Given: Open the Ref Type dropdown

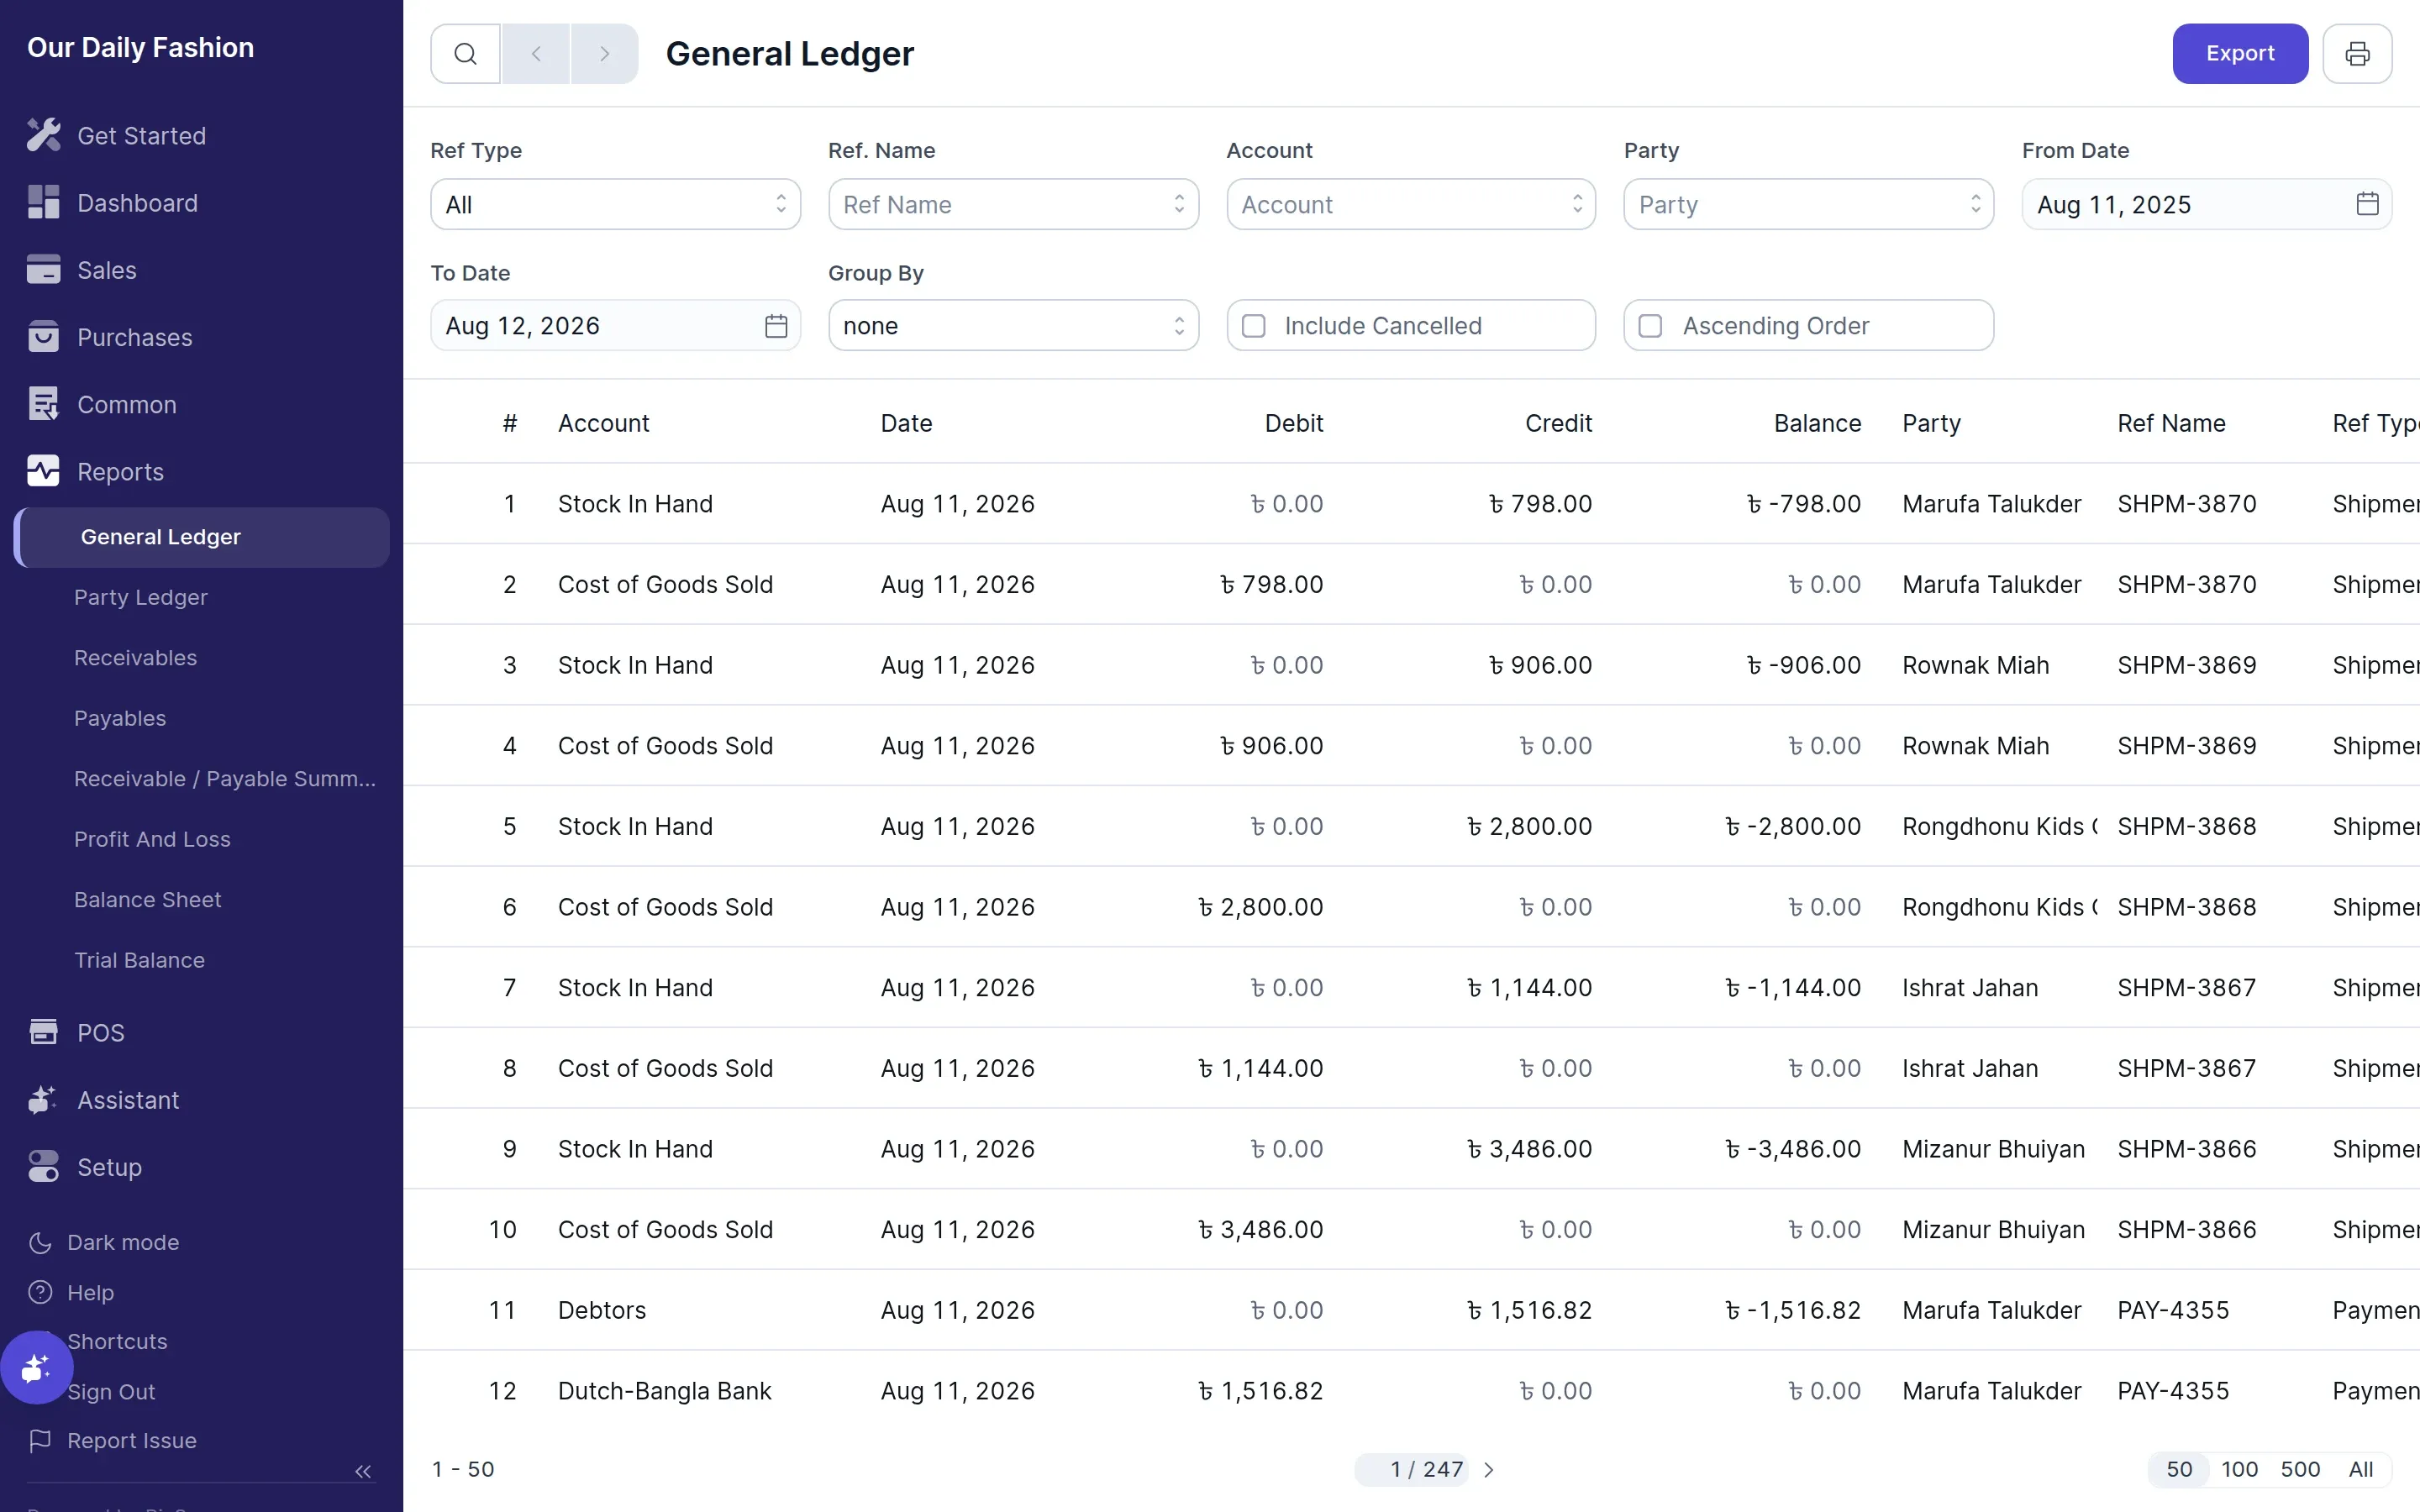Looking at the screenshot, I should (x=615, y=204).
